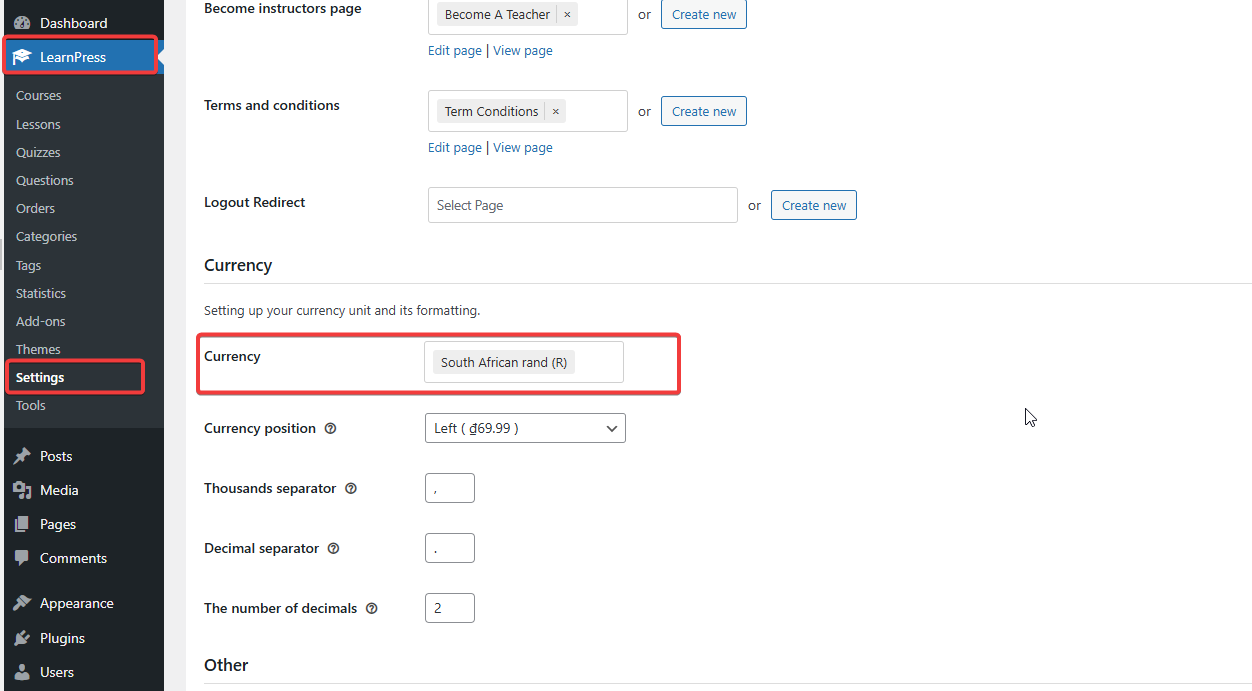
Task: Open Courses in the LearnPress submenu
Action: coord(39,96)
